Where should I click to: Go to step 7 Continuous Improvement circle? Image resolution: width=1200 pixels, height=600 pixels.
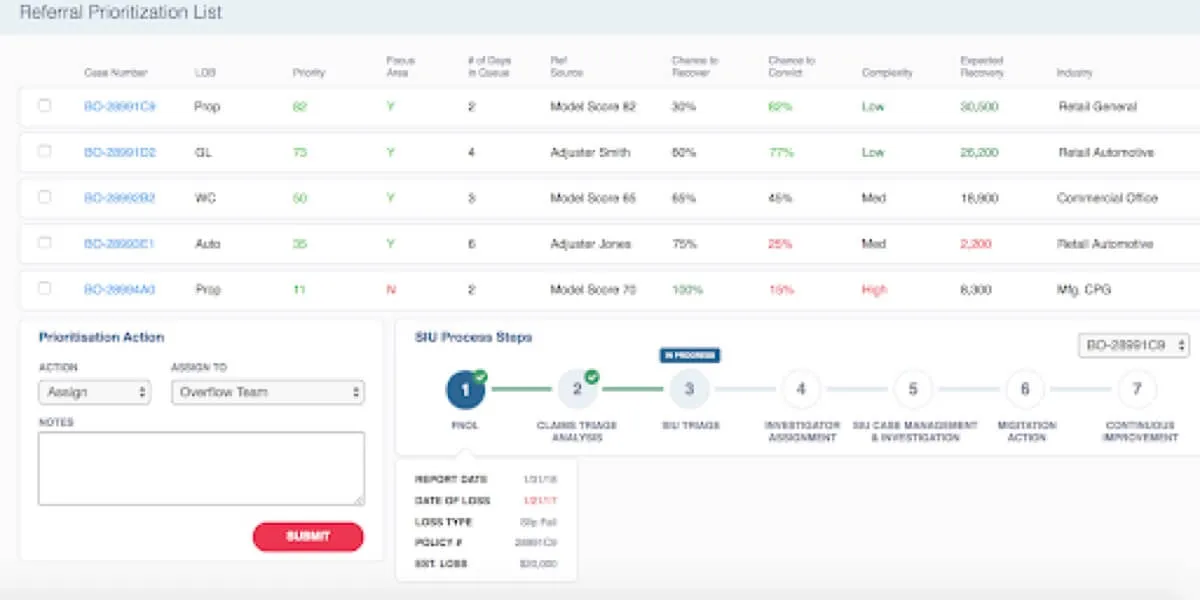1137,390
